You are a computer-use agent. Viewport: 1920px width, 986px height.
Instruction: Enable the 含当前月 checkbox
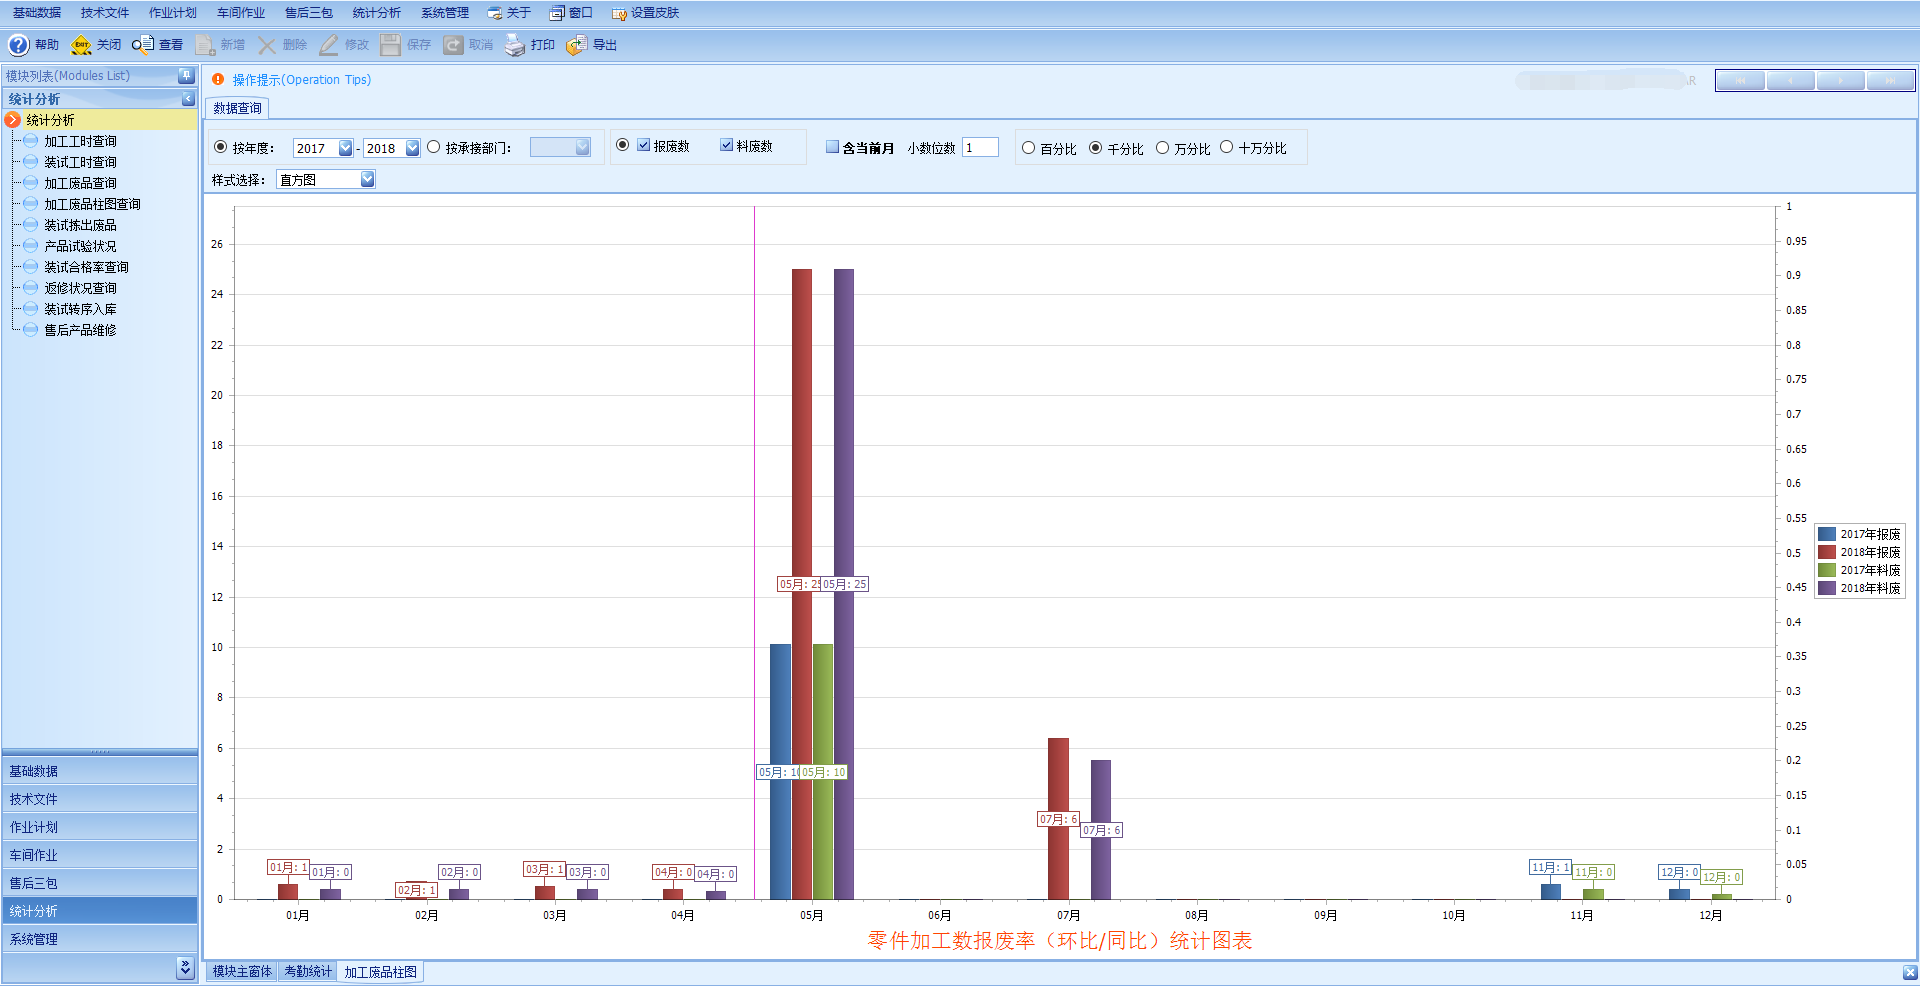[x=832, y=147]
